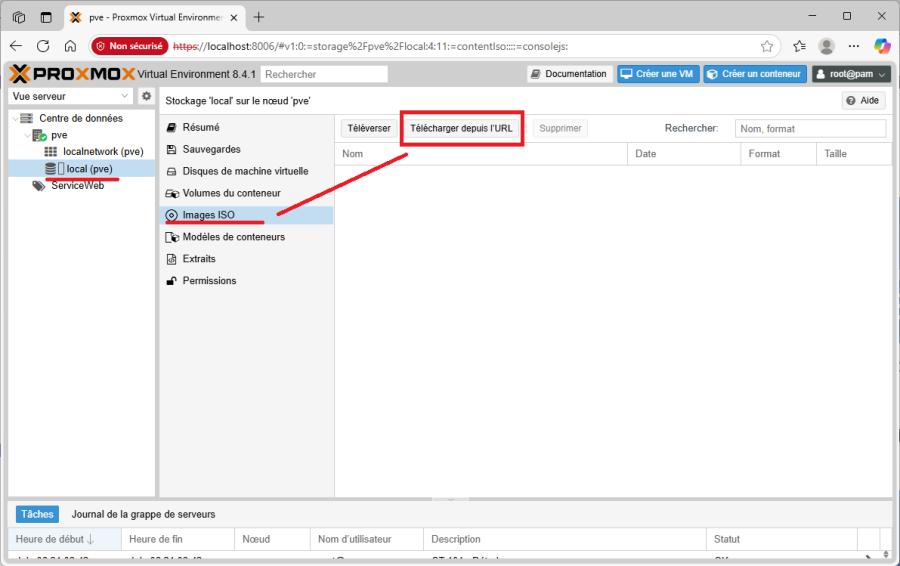Click the Supprimer button
900x566 pixels.
(560, 129)
